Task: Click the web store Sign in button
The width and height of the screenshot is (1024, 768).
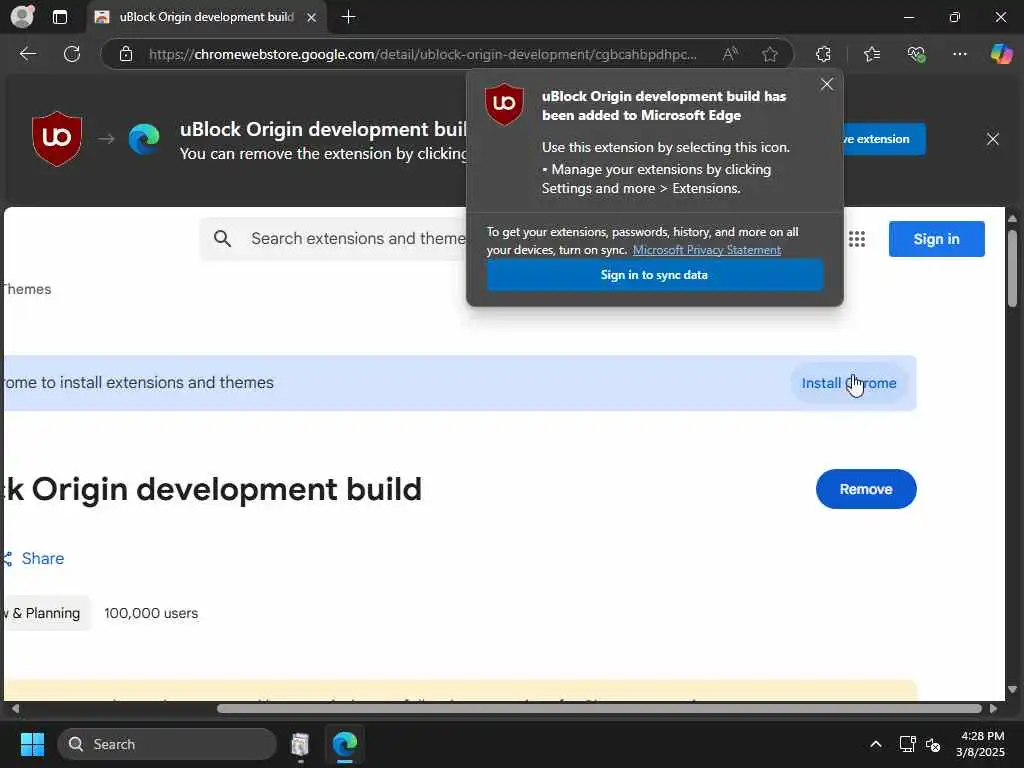Action: coord(936,239)
